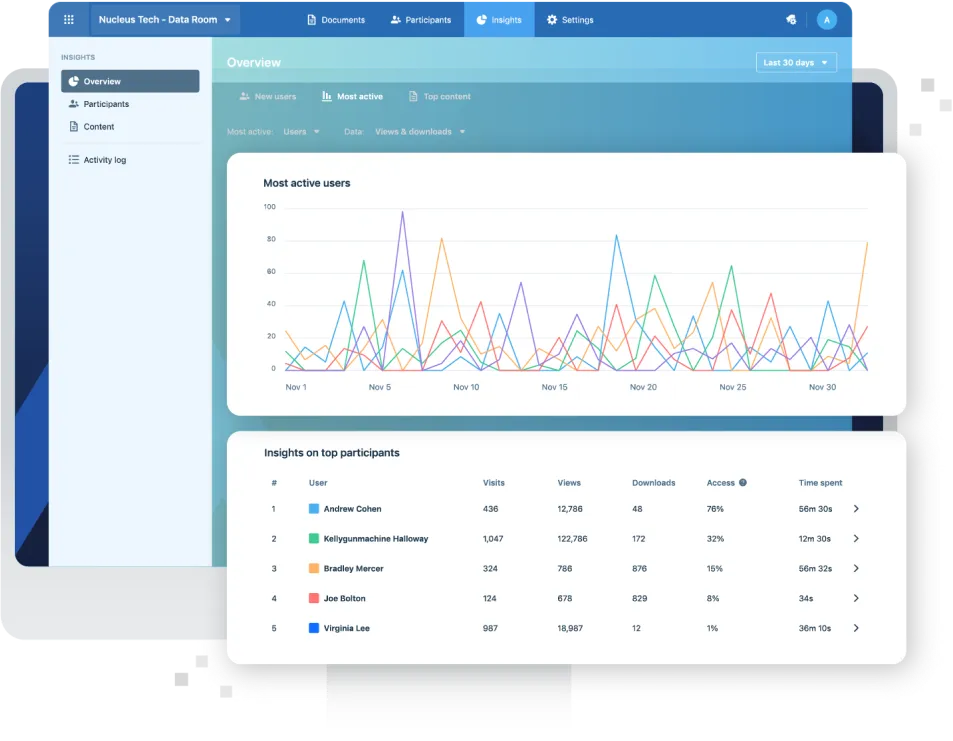Open the Views & downloads data dropdown
The height and width of the screenshot is (741, 953).
419,131
